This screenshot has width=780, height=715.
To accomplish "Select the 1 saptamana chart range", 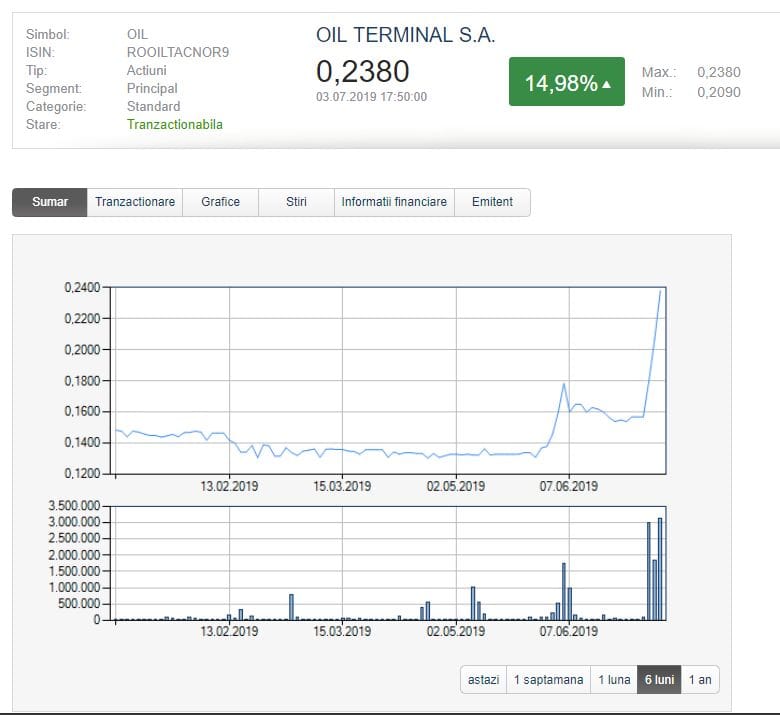I will point(548,680).
